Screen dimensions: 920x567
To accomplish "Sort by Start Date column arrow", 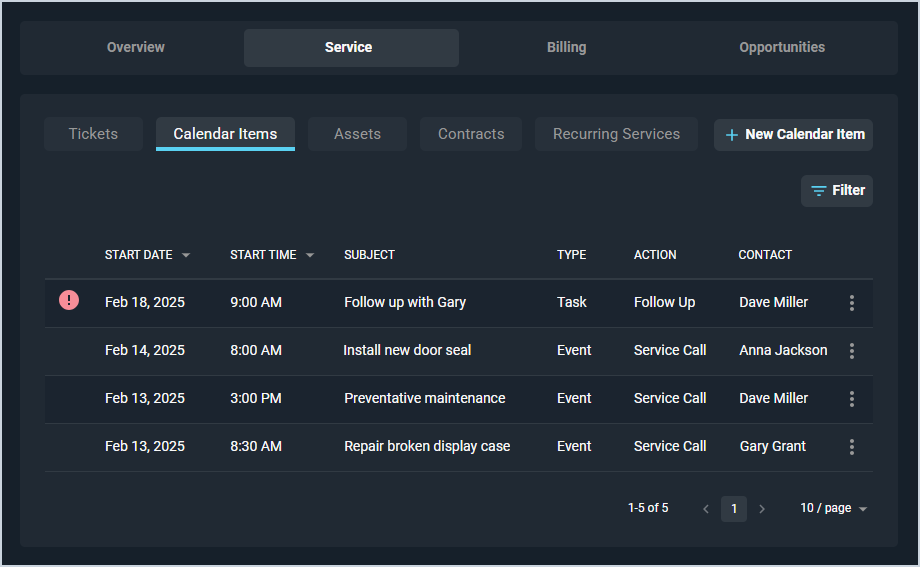I will 186,256.
